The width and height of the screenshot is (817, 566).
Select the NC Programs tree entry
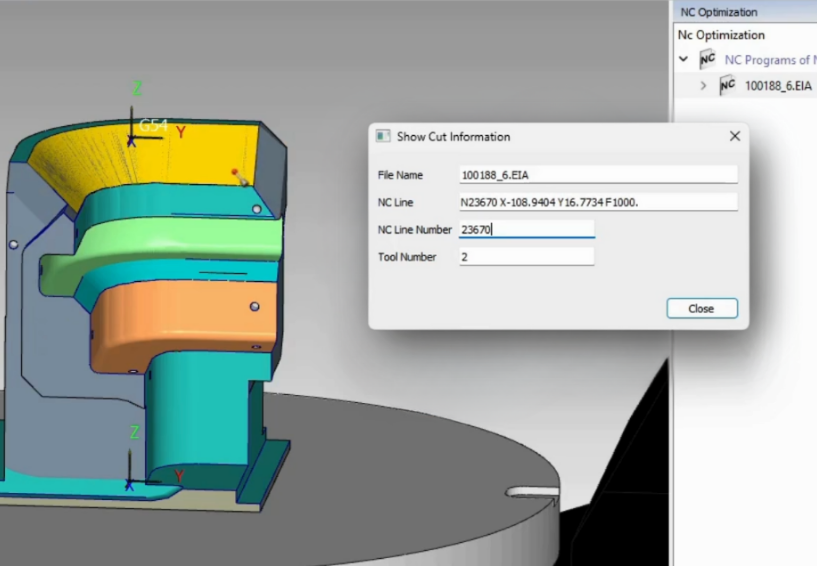pyautogui.click(x=768, y=60)
